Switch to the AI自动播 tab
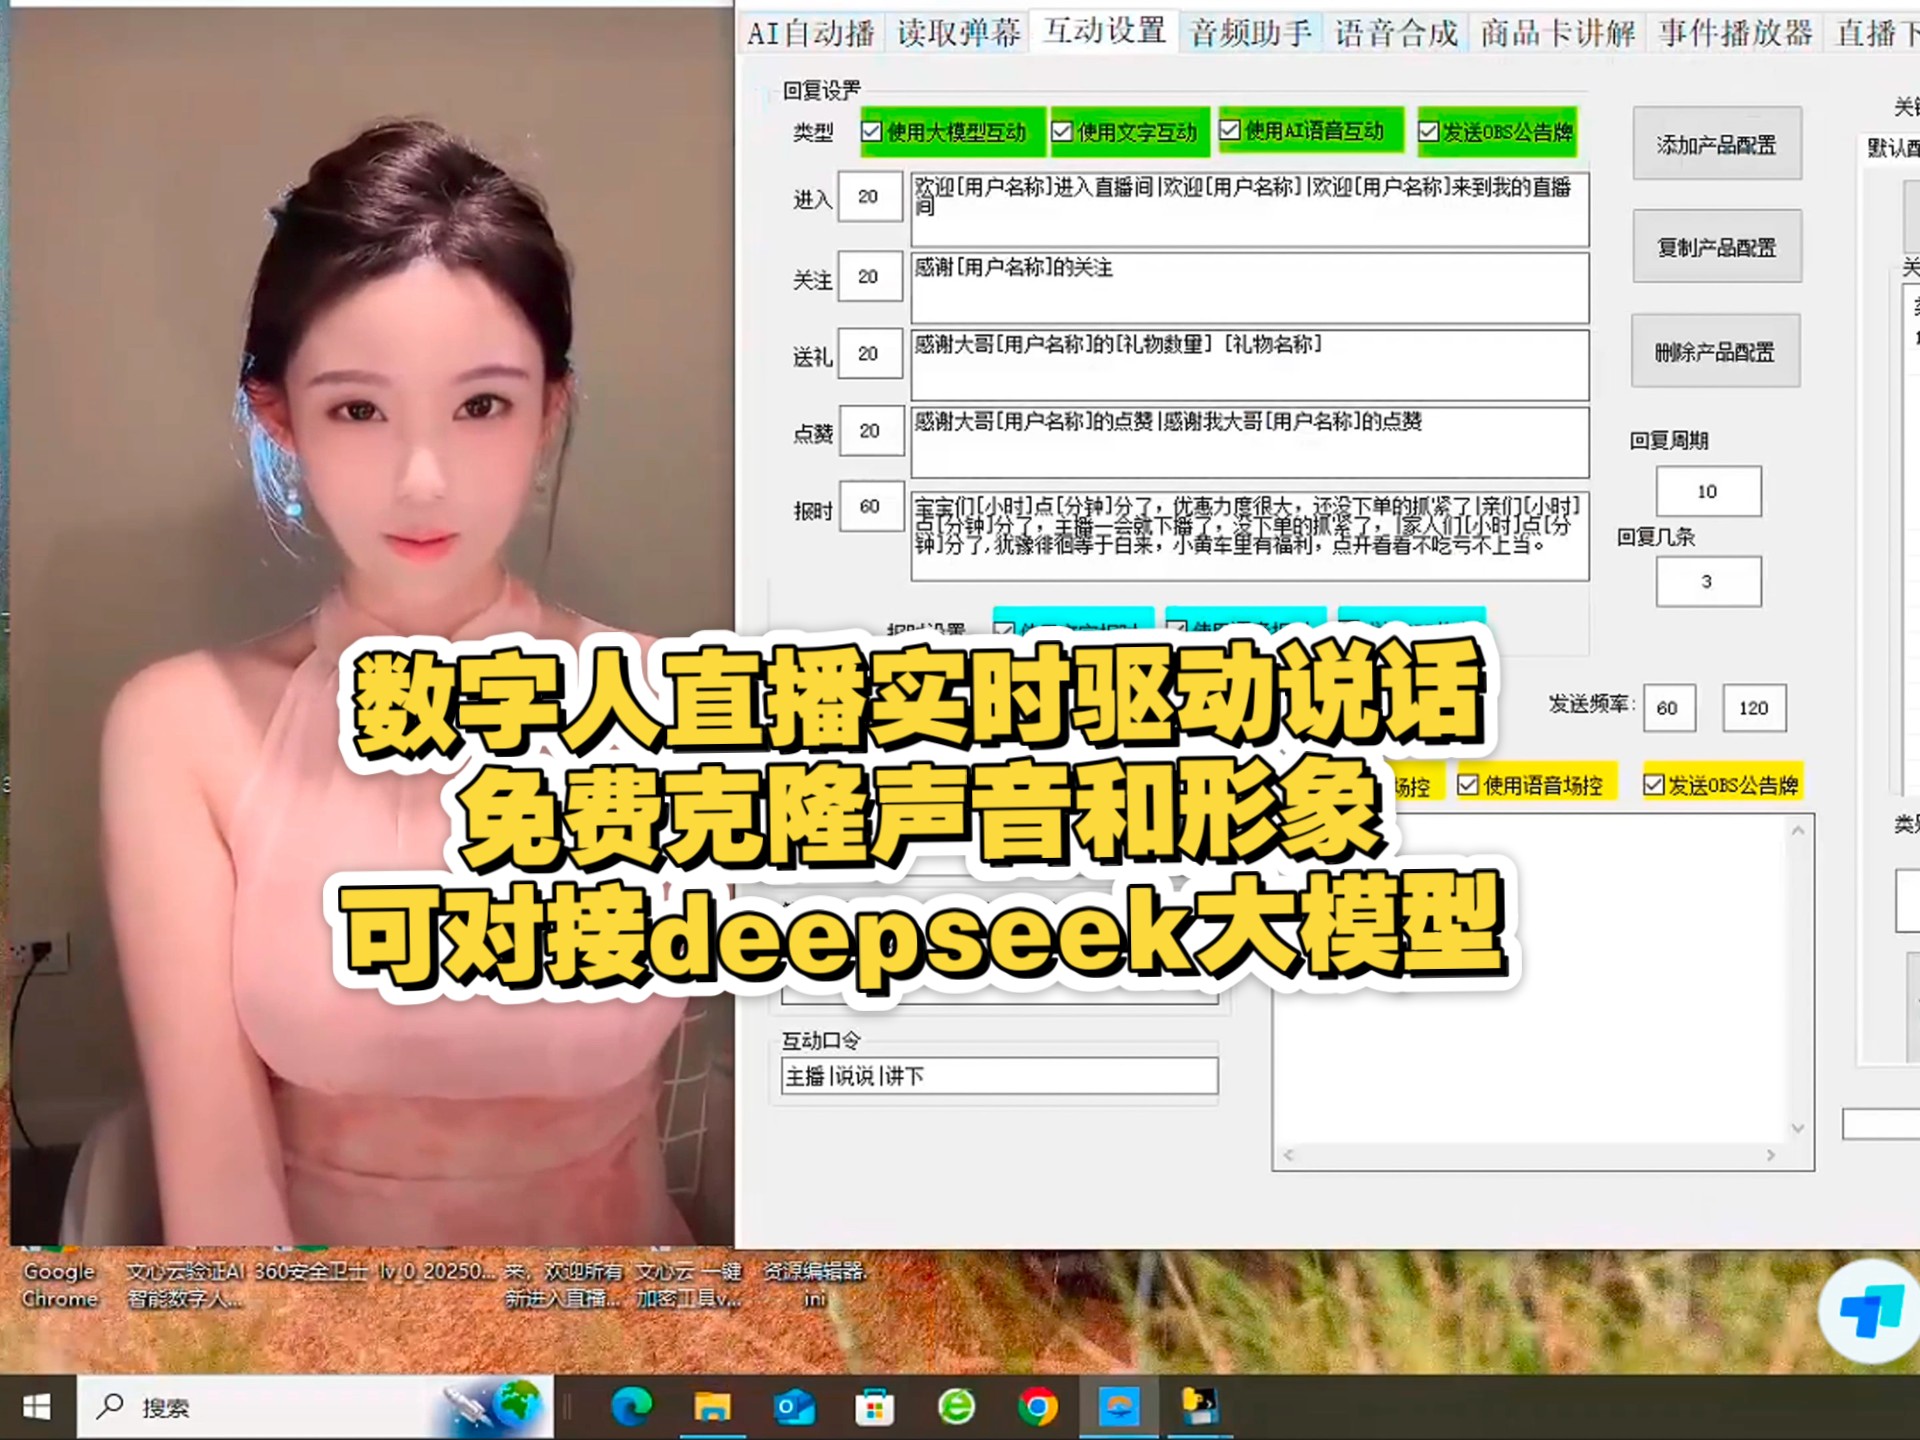Image resolution: width=1920 pixels, height=1440 pixels. (810, 33)
